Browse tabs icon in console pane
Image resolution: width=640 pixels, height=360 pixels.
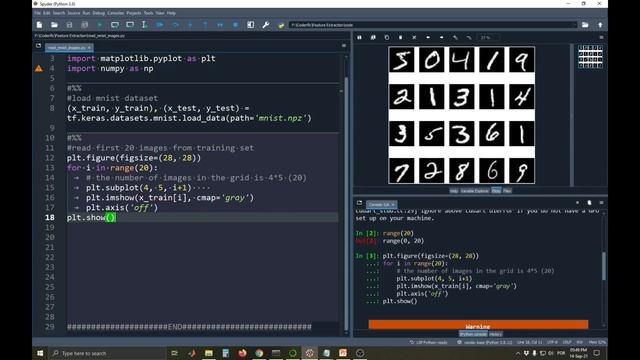[x=359, y=202]
